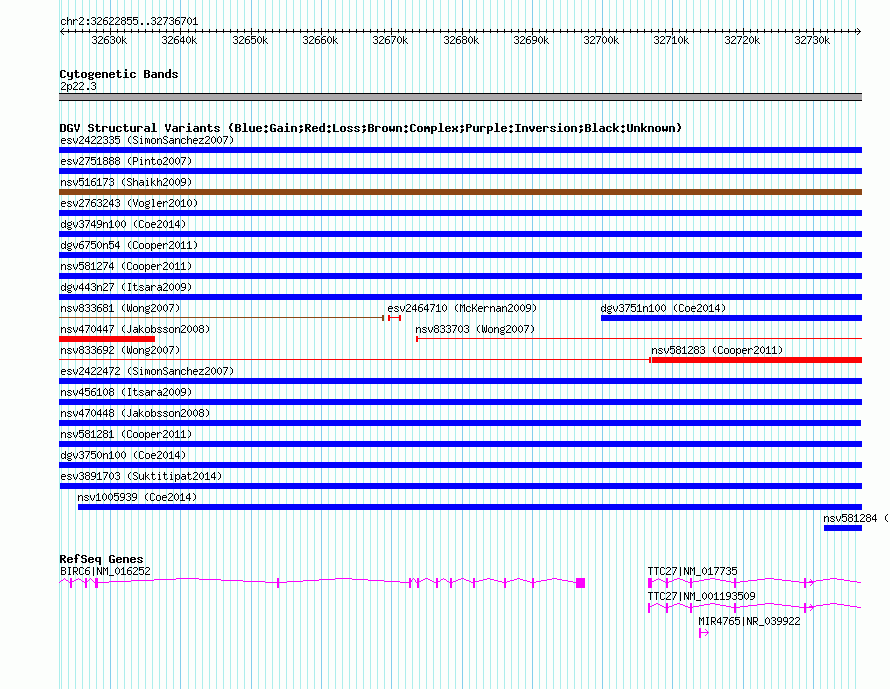This screenshot has width=890, height=689.
Task: Select the dgv3749n100 (Coe2014) label
Action: tap(123, 224)
